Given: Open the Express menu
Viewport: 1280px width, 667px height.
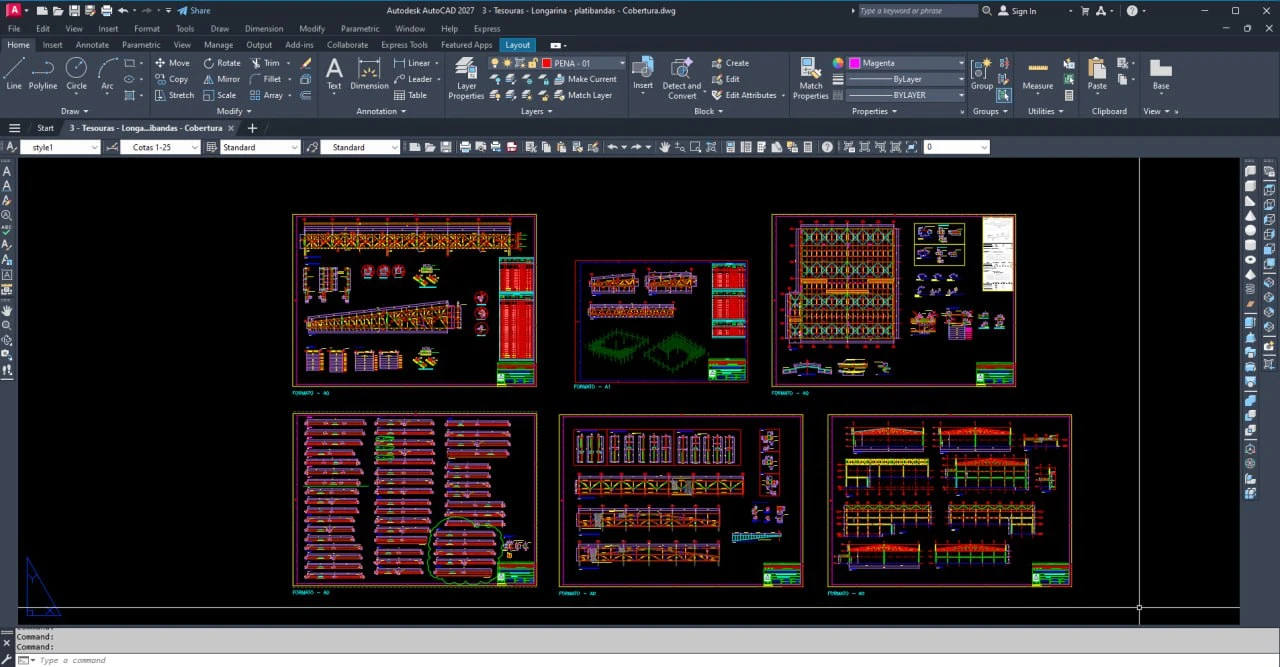Looking at the screenshot, I should pyautogui.click(x=486, y=29).
